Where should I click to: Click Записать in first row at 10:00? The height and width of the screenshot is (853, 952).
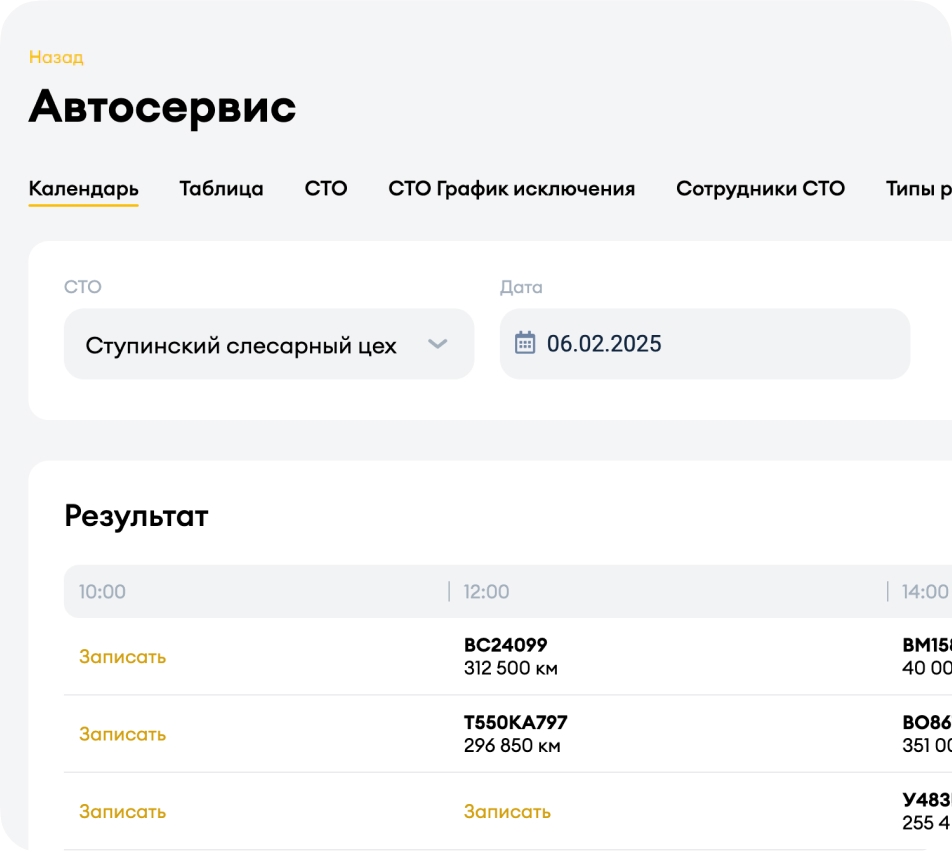point(123,657)
